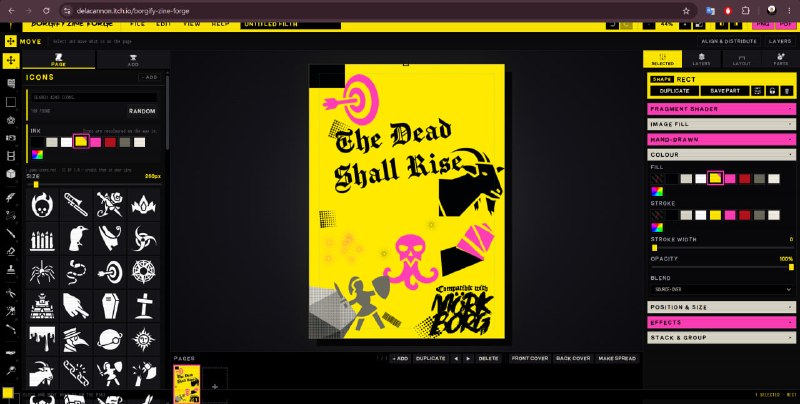The width and height of the screenshot is (800, 404).
Task: Expand the Fragment Shader section
Action: pos(721,109)
